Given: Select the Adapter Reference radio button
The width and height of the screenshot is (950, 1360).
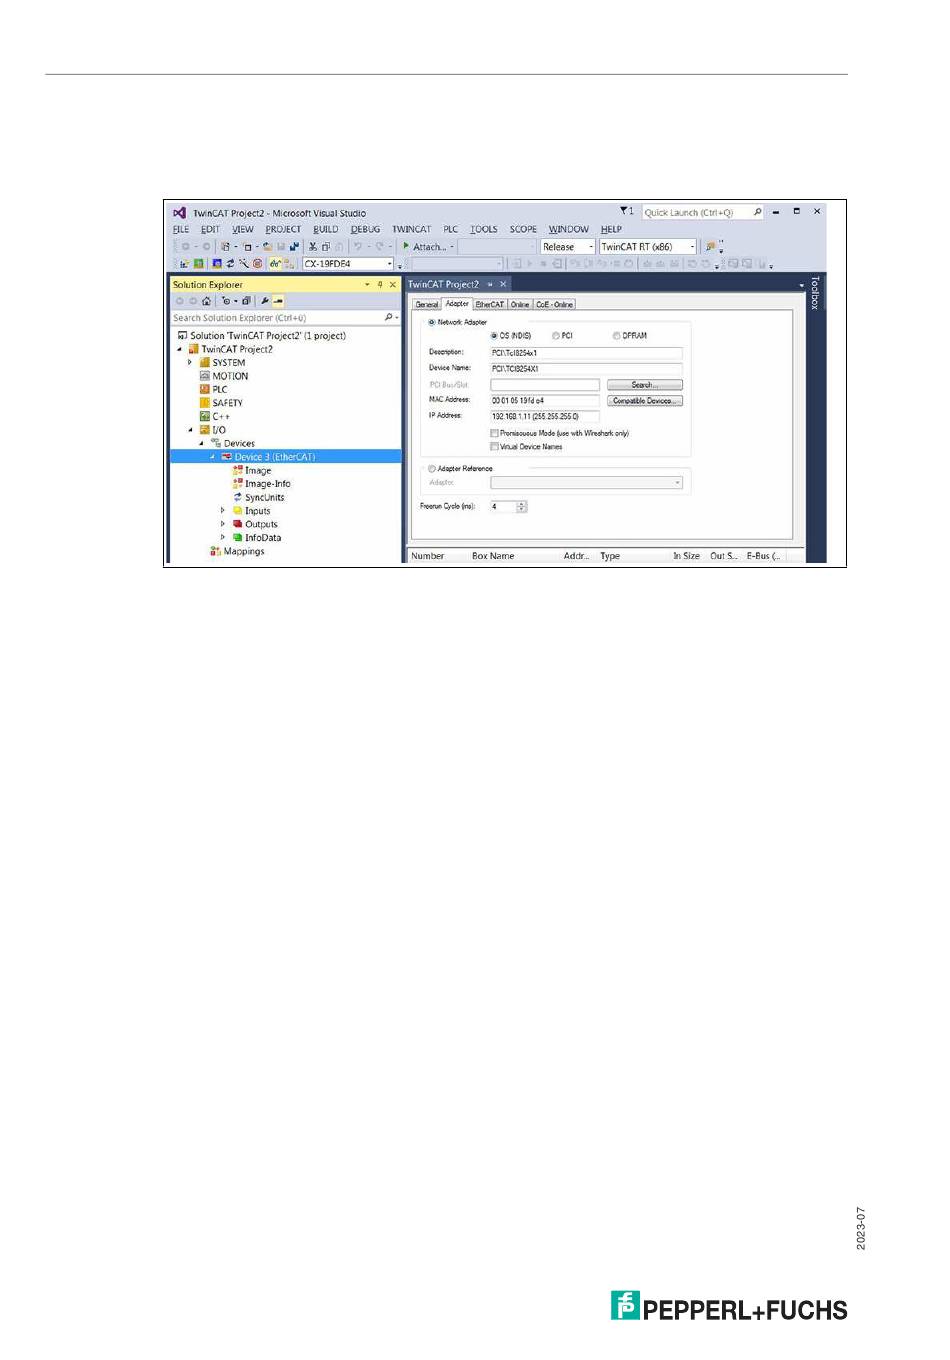Looking at the screenshot, I should pos(431,468).
